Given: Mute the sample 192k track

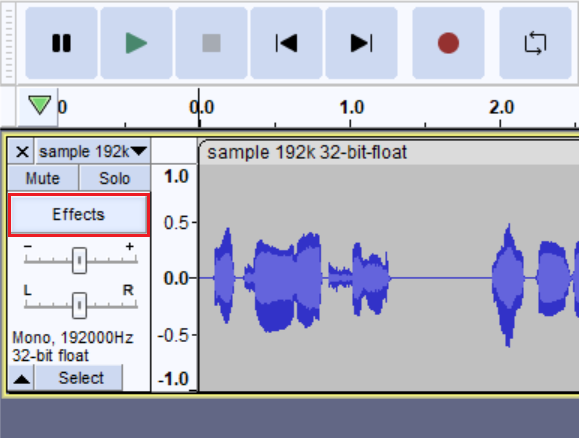Looking at the screenshot, I should point(43,178).
